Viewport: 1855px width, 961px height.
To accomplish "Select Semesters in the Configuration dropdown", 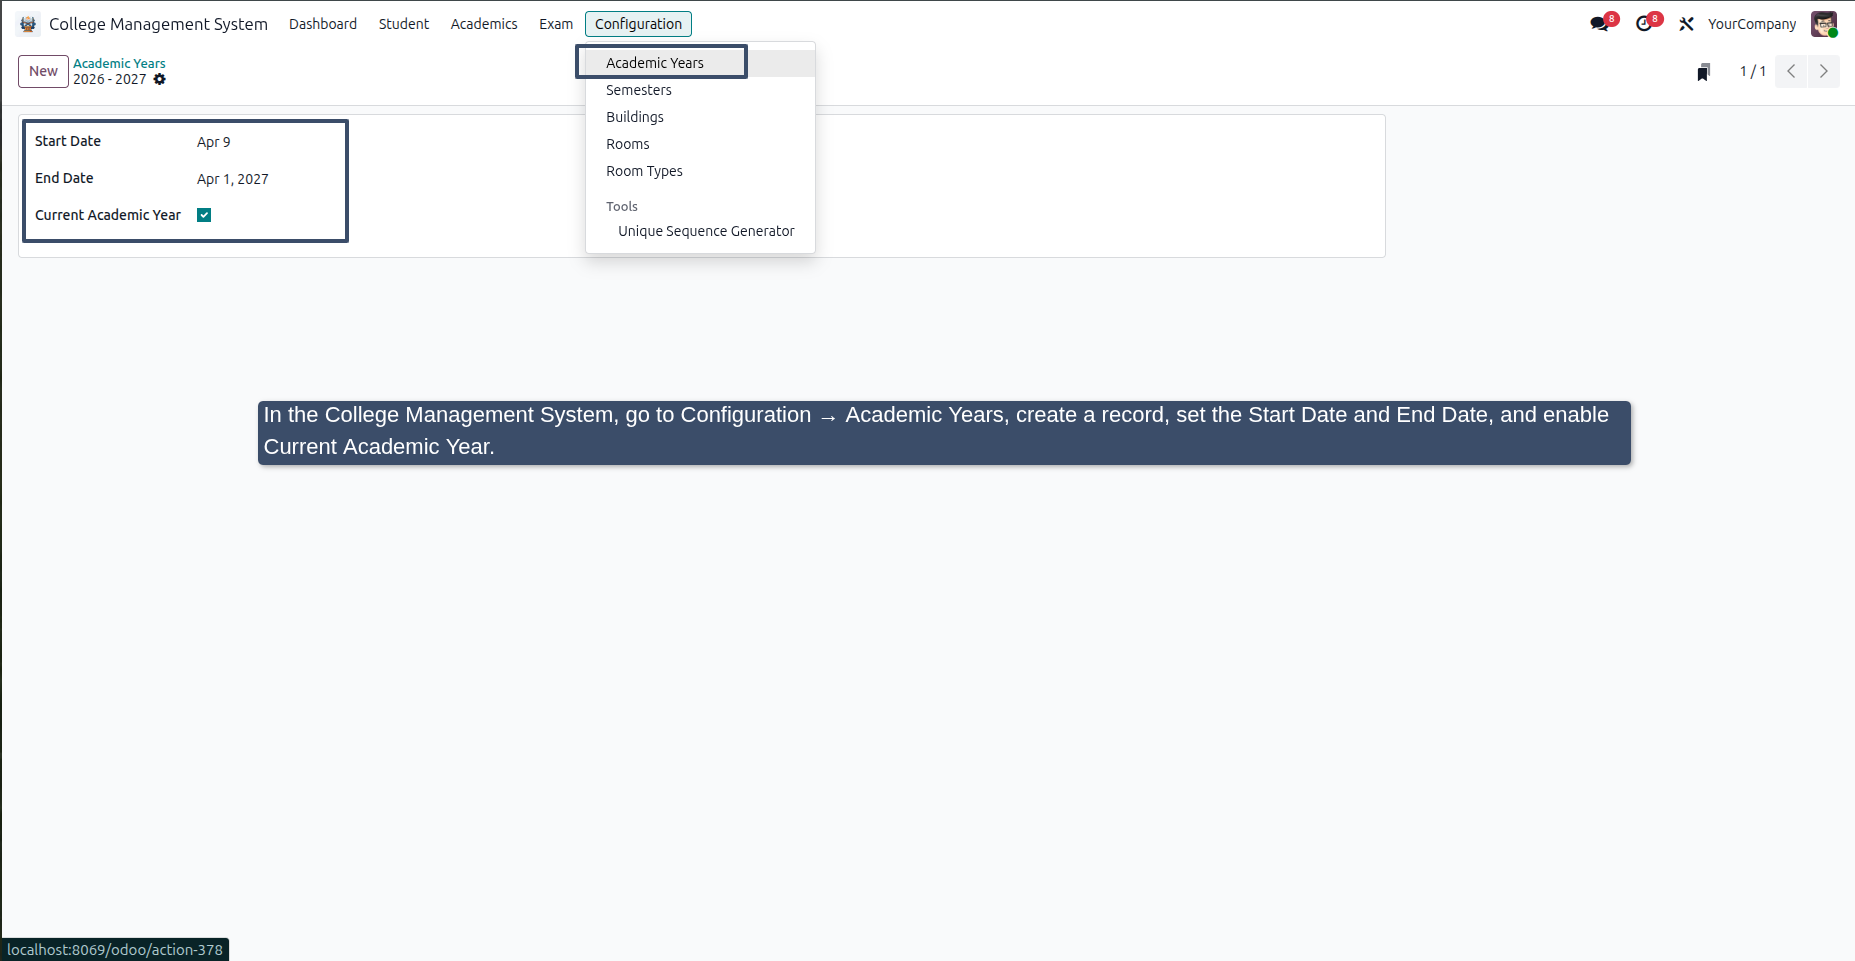I will 700,90.
